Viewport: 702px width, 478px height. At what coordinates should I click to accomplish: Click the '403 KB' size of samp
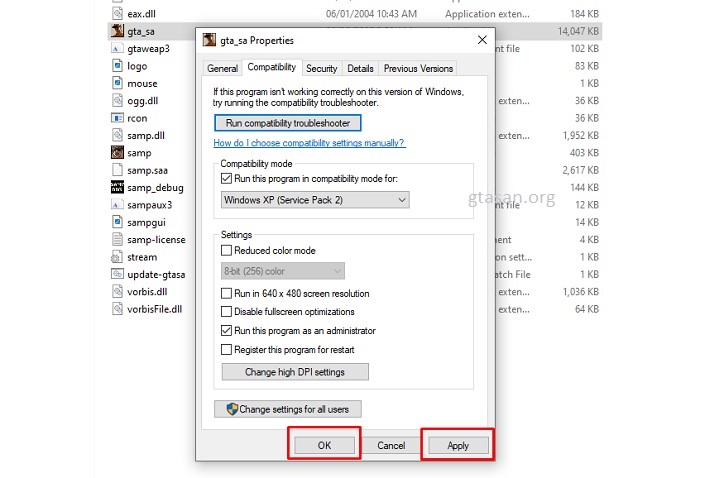pyautogui.click(x=584, y=153)
